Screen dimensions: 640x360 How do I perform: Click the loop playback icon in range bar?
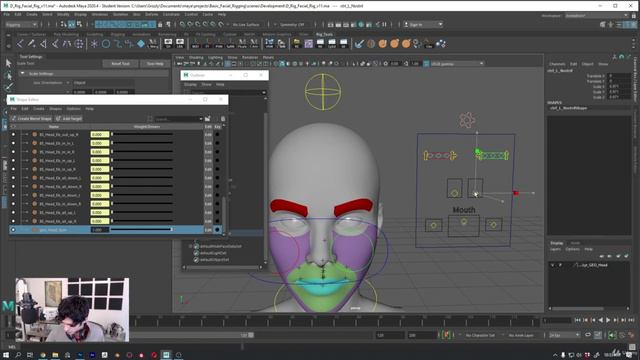point(588,335)
